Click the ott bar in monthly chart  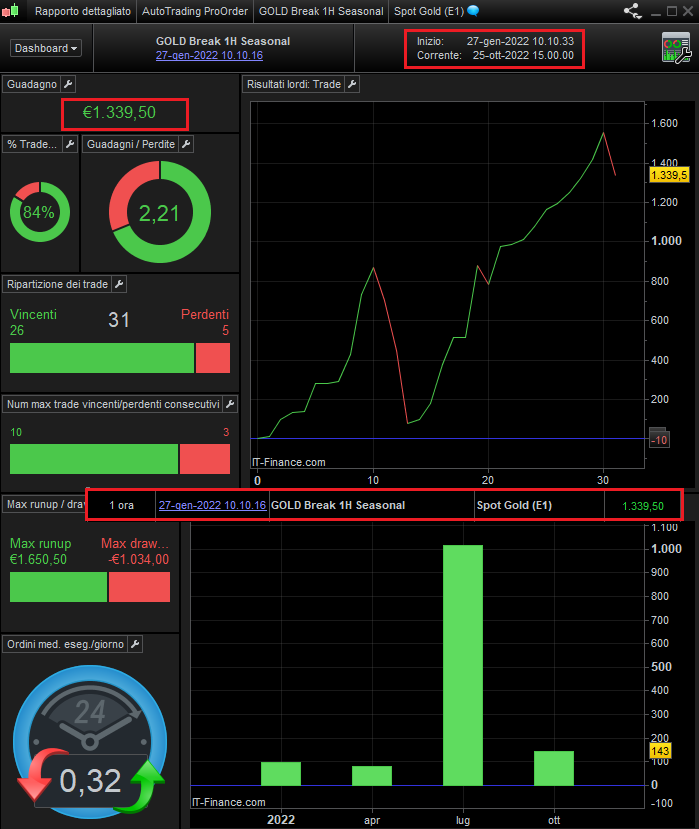click(x=554, y=768)
